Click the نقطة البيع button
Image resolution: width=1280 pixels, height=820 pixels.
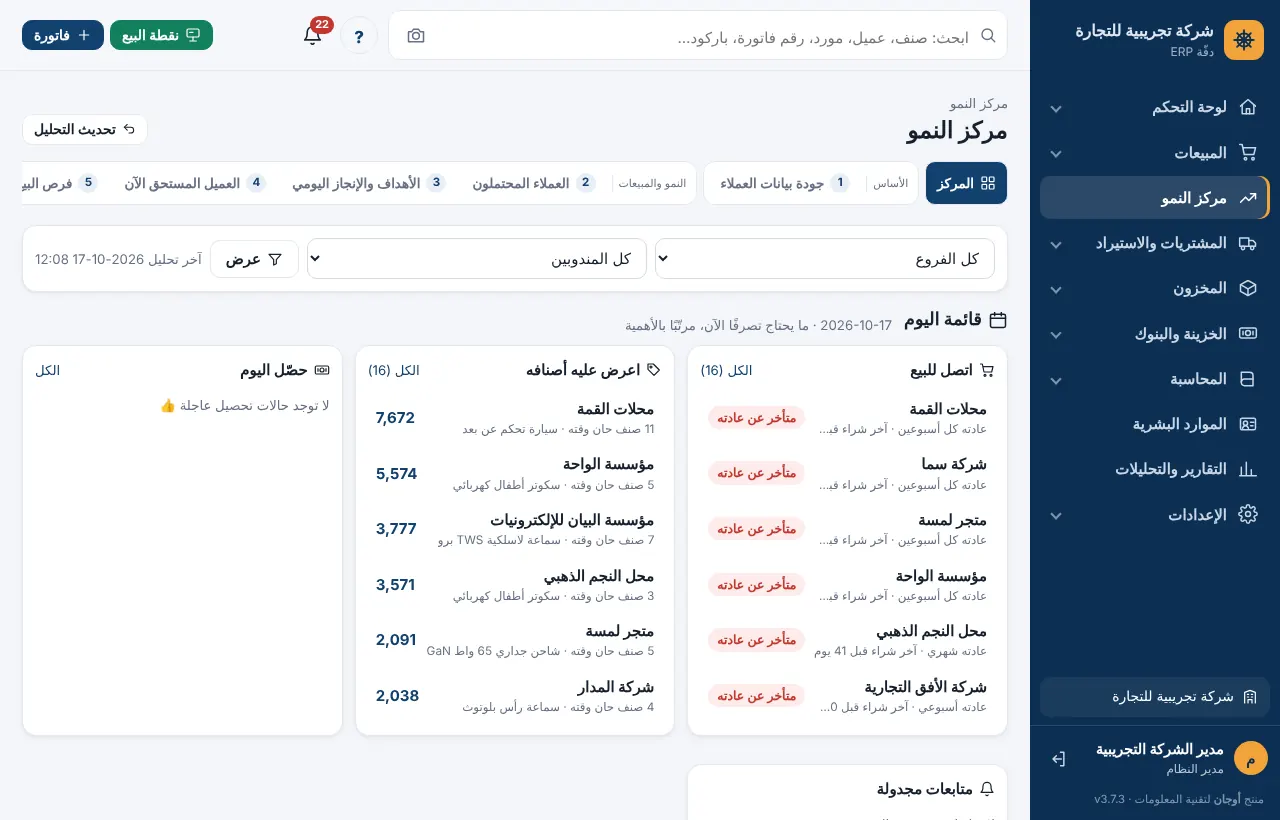click(161, 35)
